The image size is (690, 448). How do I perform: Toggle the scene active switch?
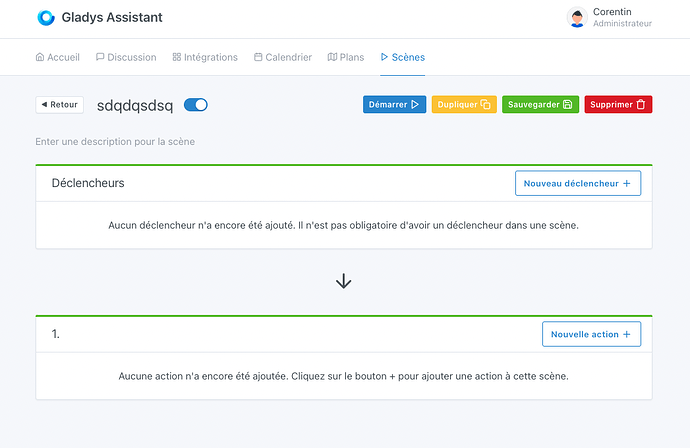coord(196,105)
